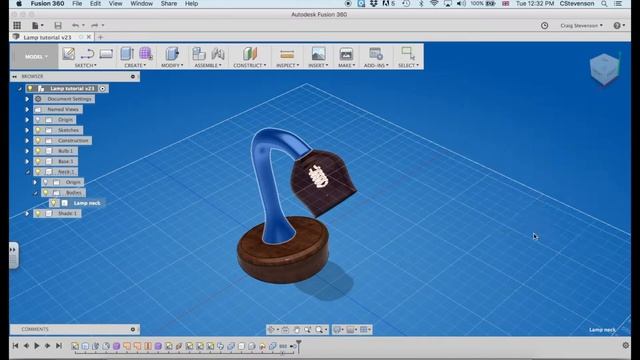Click the Select tool icon
This screenshot has height=360, width=640.
tap(408, 53)
